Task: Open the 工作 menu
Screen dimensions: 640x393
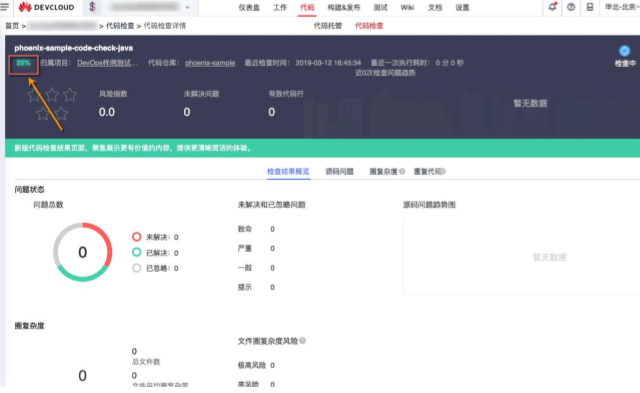Action: coord(280,8)
